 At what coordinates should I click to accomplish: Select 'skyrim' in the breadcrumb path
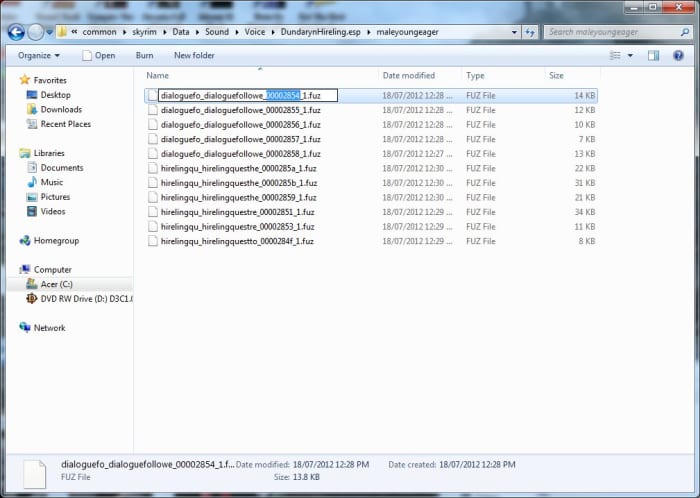pyautogui.click(x=144, y=32)
